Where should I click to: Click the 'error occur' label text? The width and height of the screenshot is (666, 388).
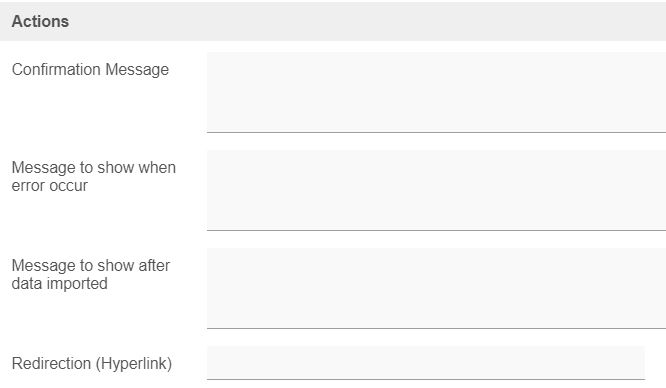(49, 186)
